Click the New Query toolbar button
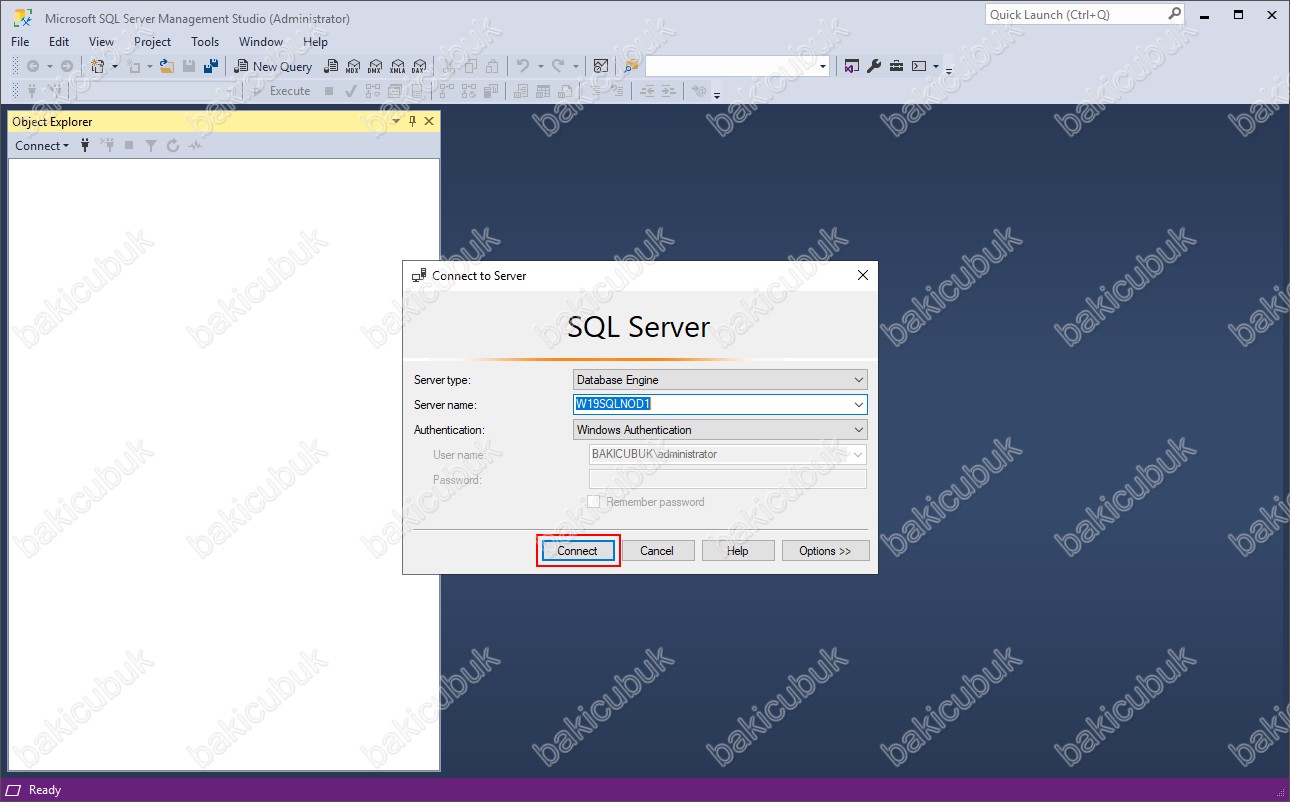Screen dimensions: 1290x802 pos(273,66)
